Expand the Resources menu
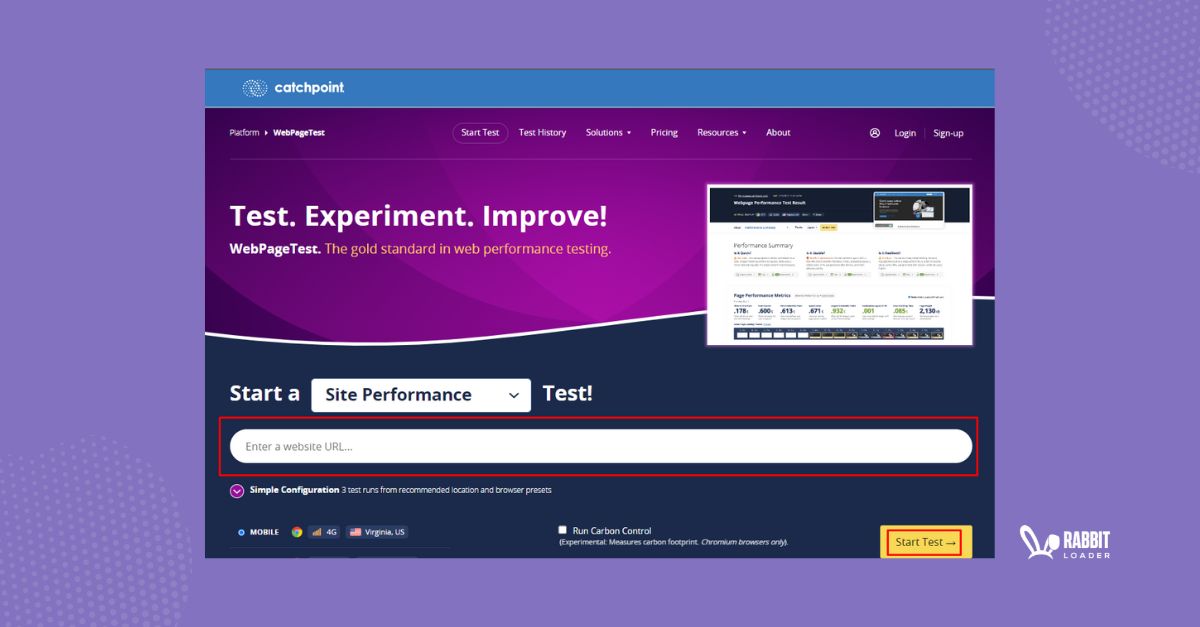Viewport: 1200px width, 627px height. coord(721,132)
